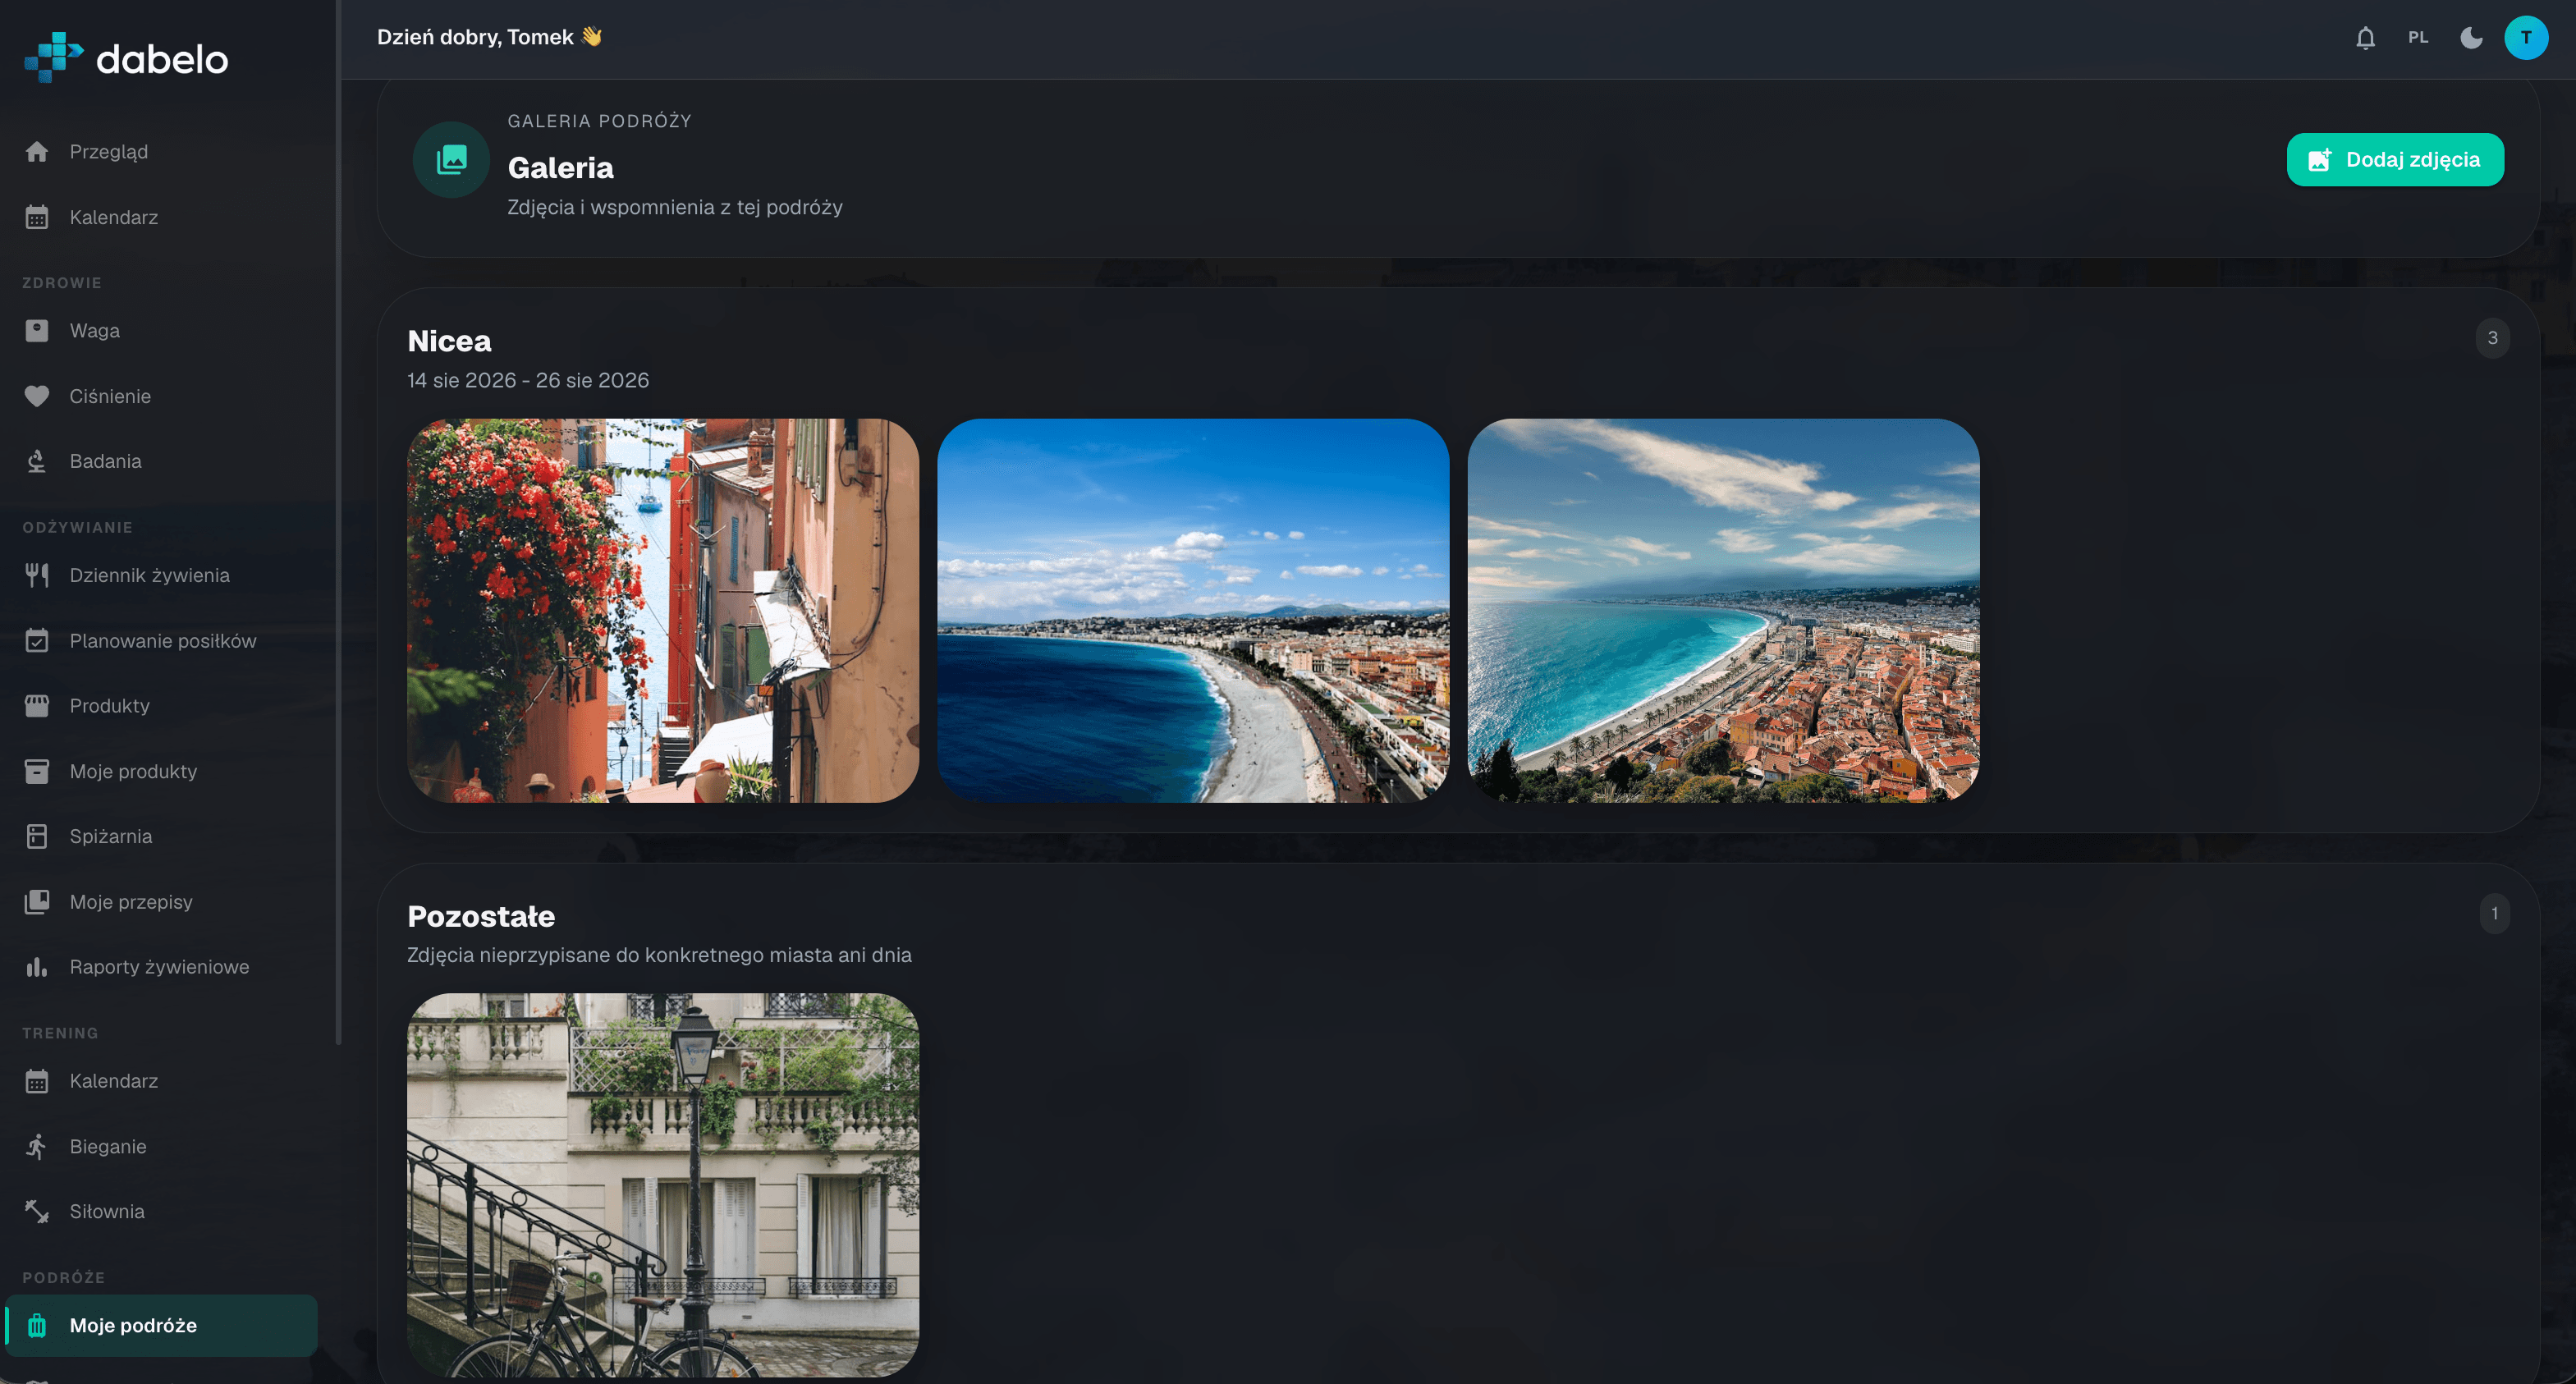Click the Nicea photo count badge
2576x1384 pixels.
[x=2492, y=338]
